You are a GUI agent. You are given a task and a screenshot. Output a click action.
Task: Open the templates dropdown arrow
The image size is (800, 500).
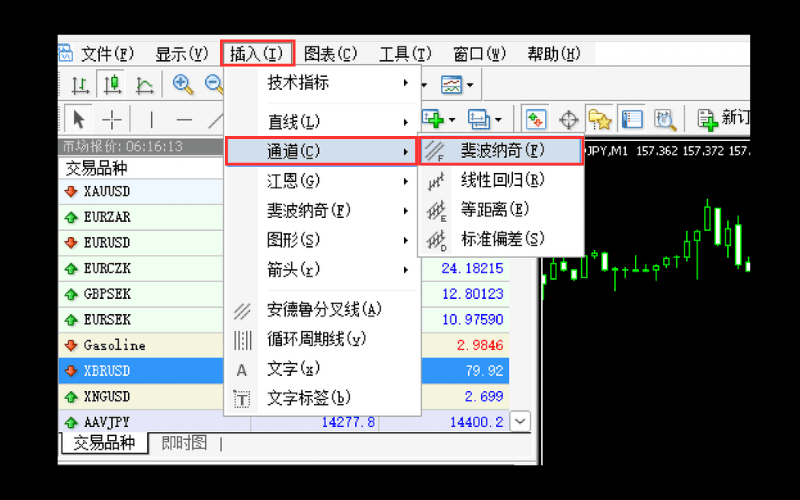click(x=470, y=85)
